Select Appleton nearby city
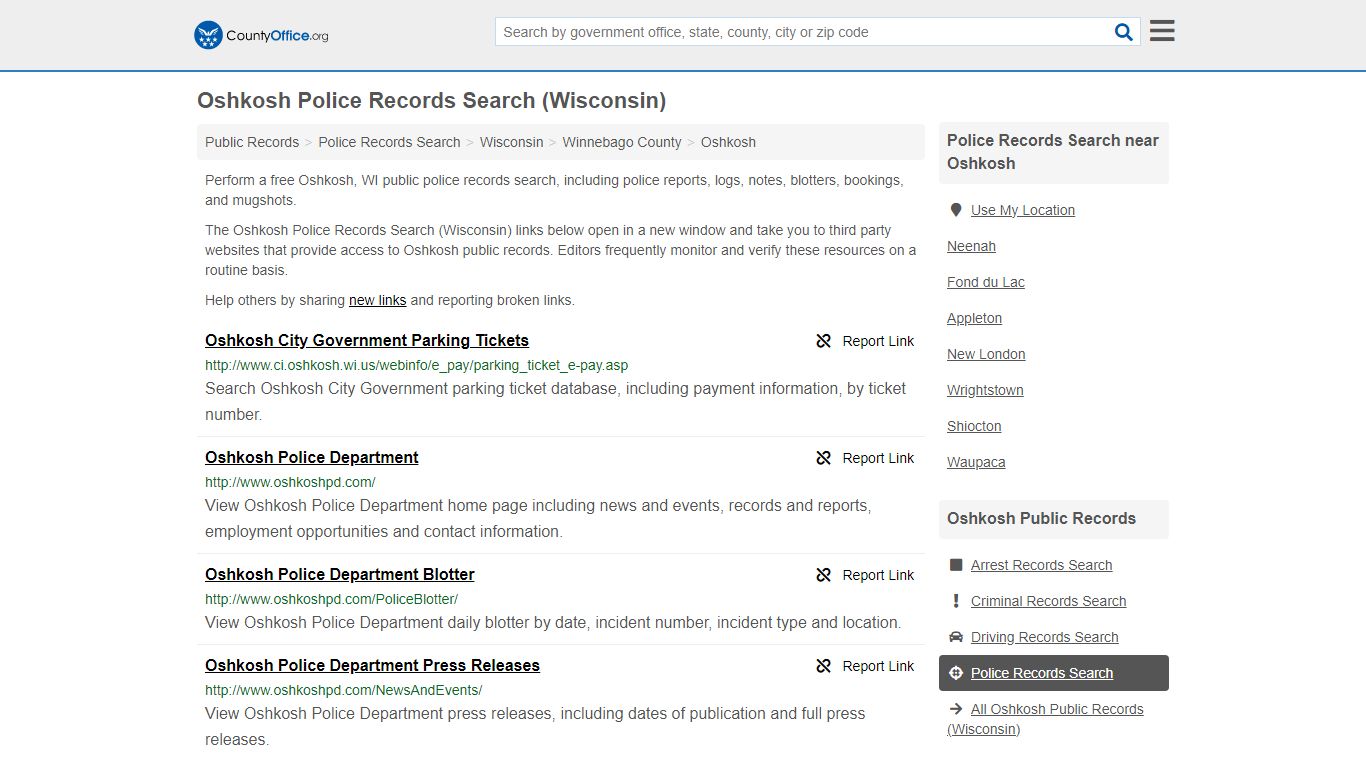This screenshot has height=768, width=1366. tap(974, 318)
